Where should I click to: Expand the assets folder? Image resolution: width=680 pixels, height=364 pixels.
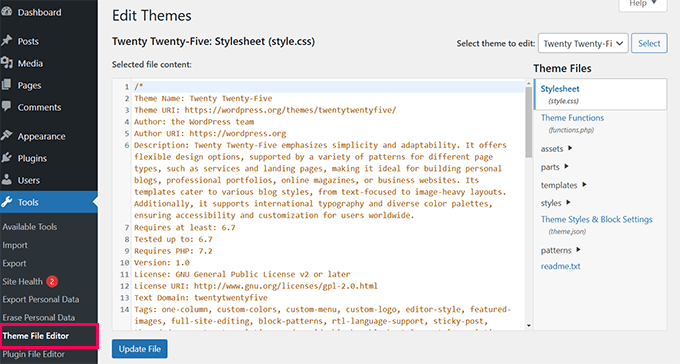(556, 149)
